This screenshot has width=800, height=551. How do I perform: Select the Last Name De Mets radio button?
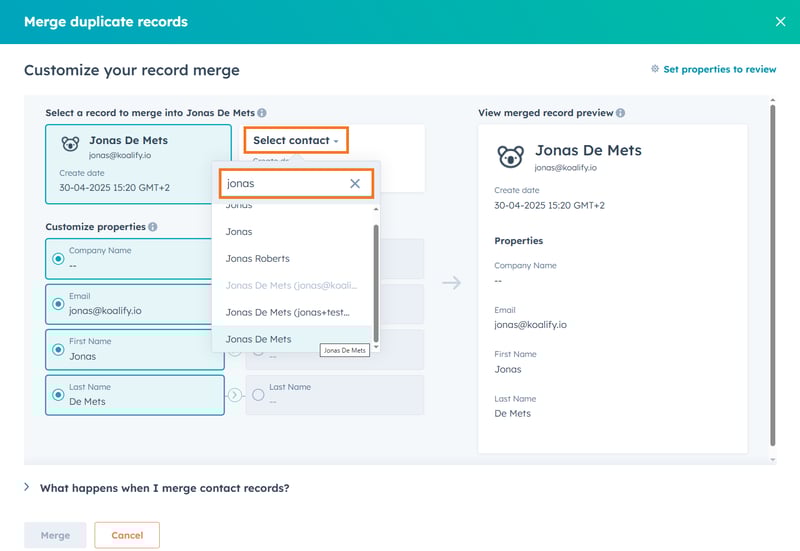click(x=58, y=395)
